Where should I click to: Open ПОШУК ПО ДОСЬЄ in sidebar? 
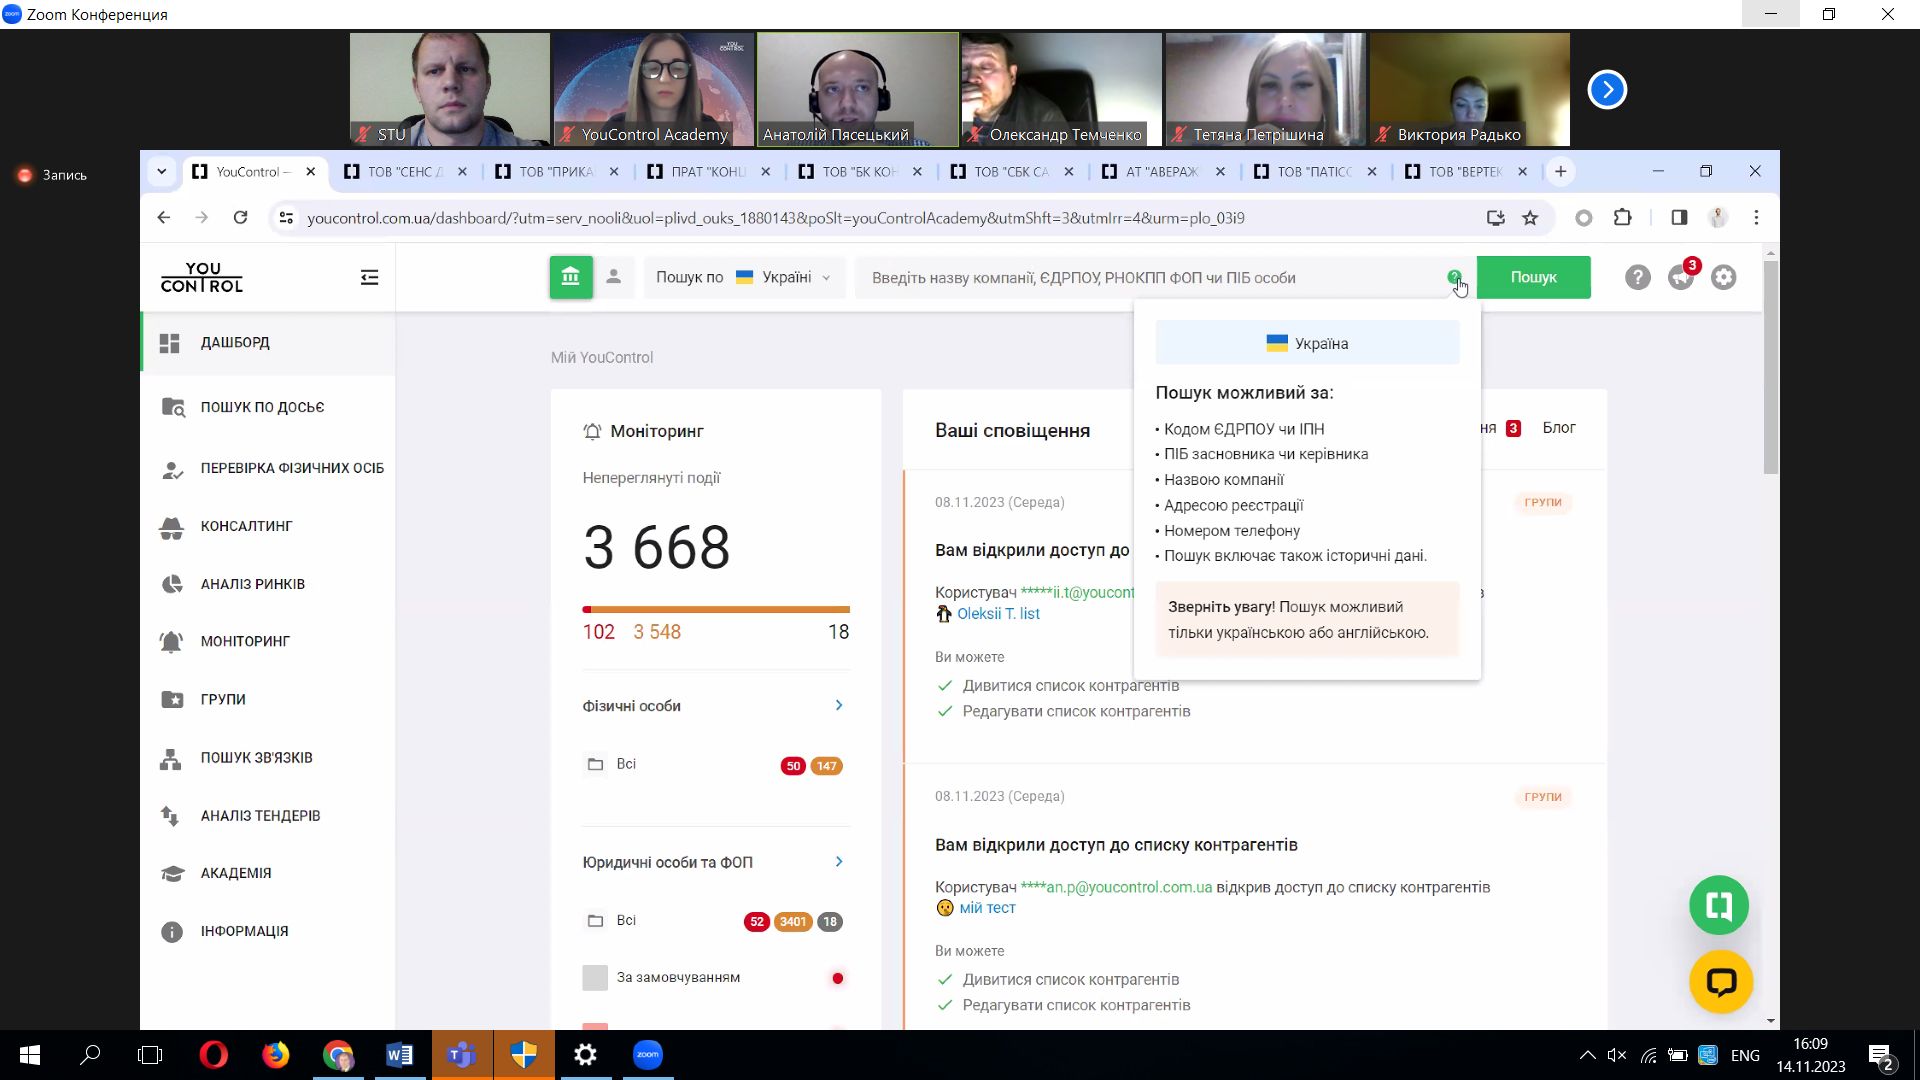tap(268, 407)
